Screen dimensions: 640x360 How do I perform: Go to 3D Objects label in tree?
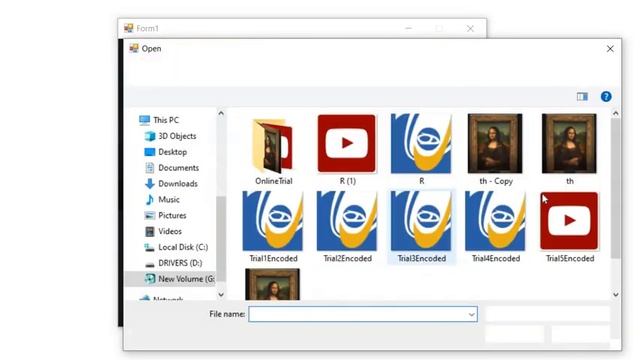click(x=177, y=136)
